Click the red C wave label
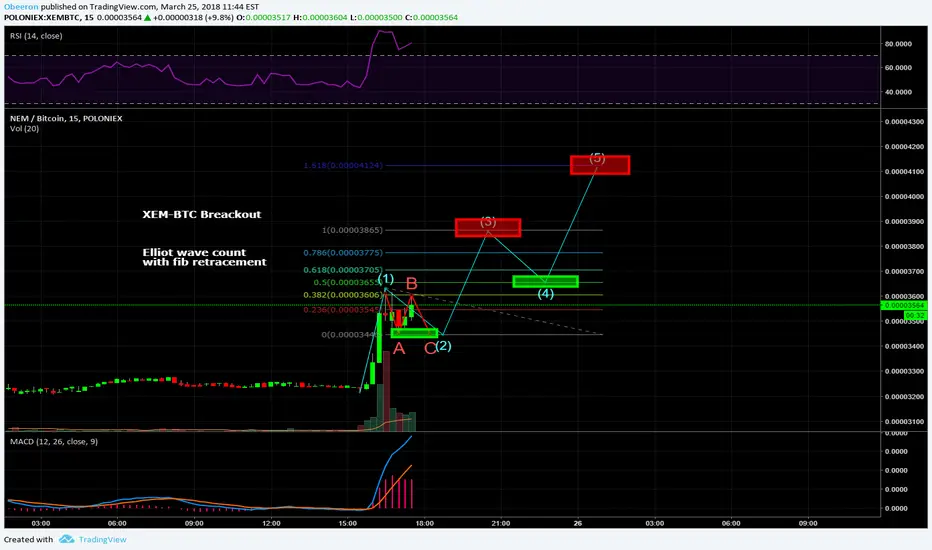 tap(430, 349)
